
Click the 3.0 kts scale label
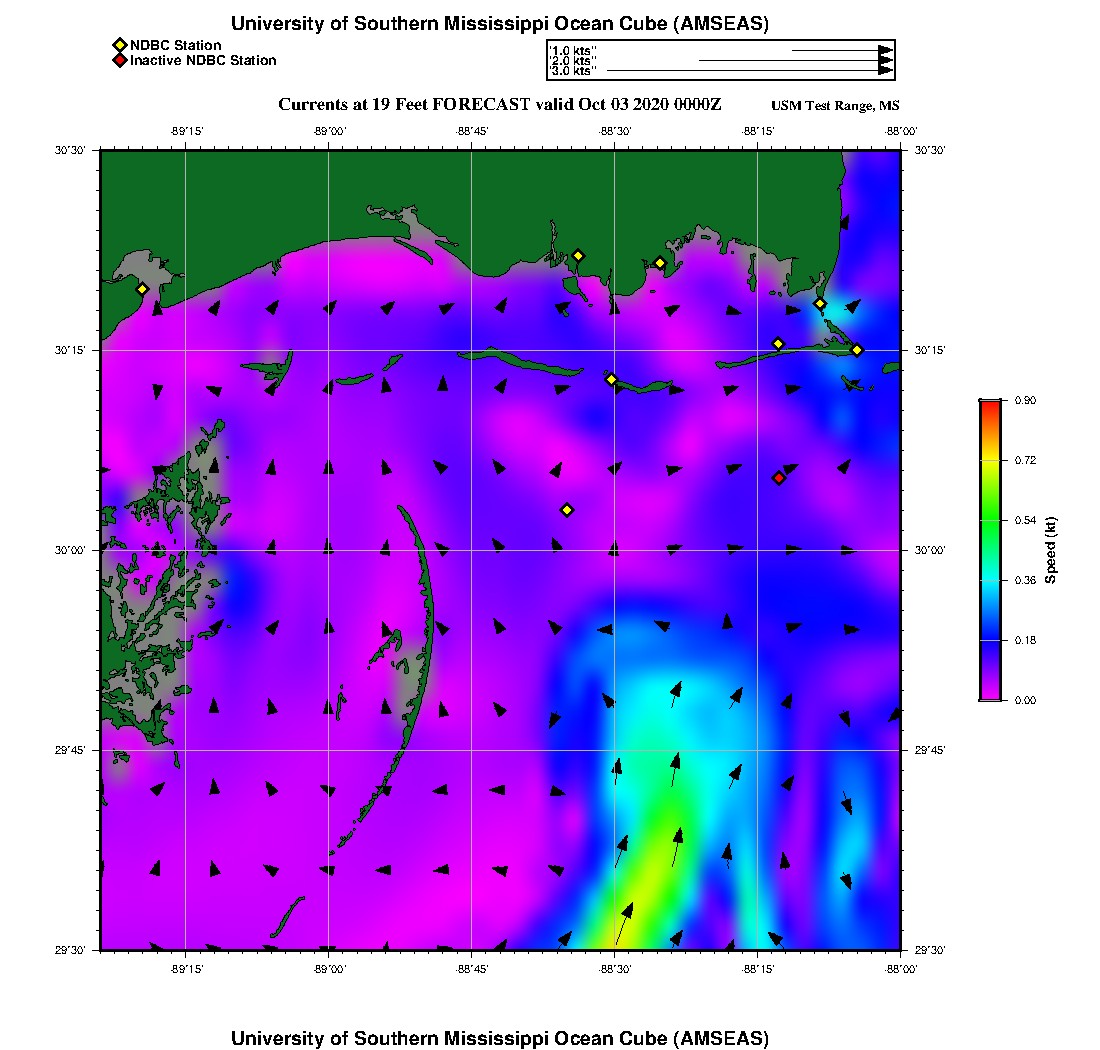click(x=573, y=70)
